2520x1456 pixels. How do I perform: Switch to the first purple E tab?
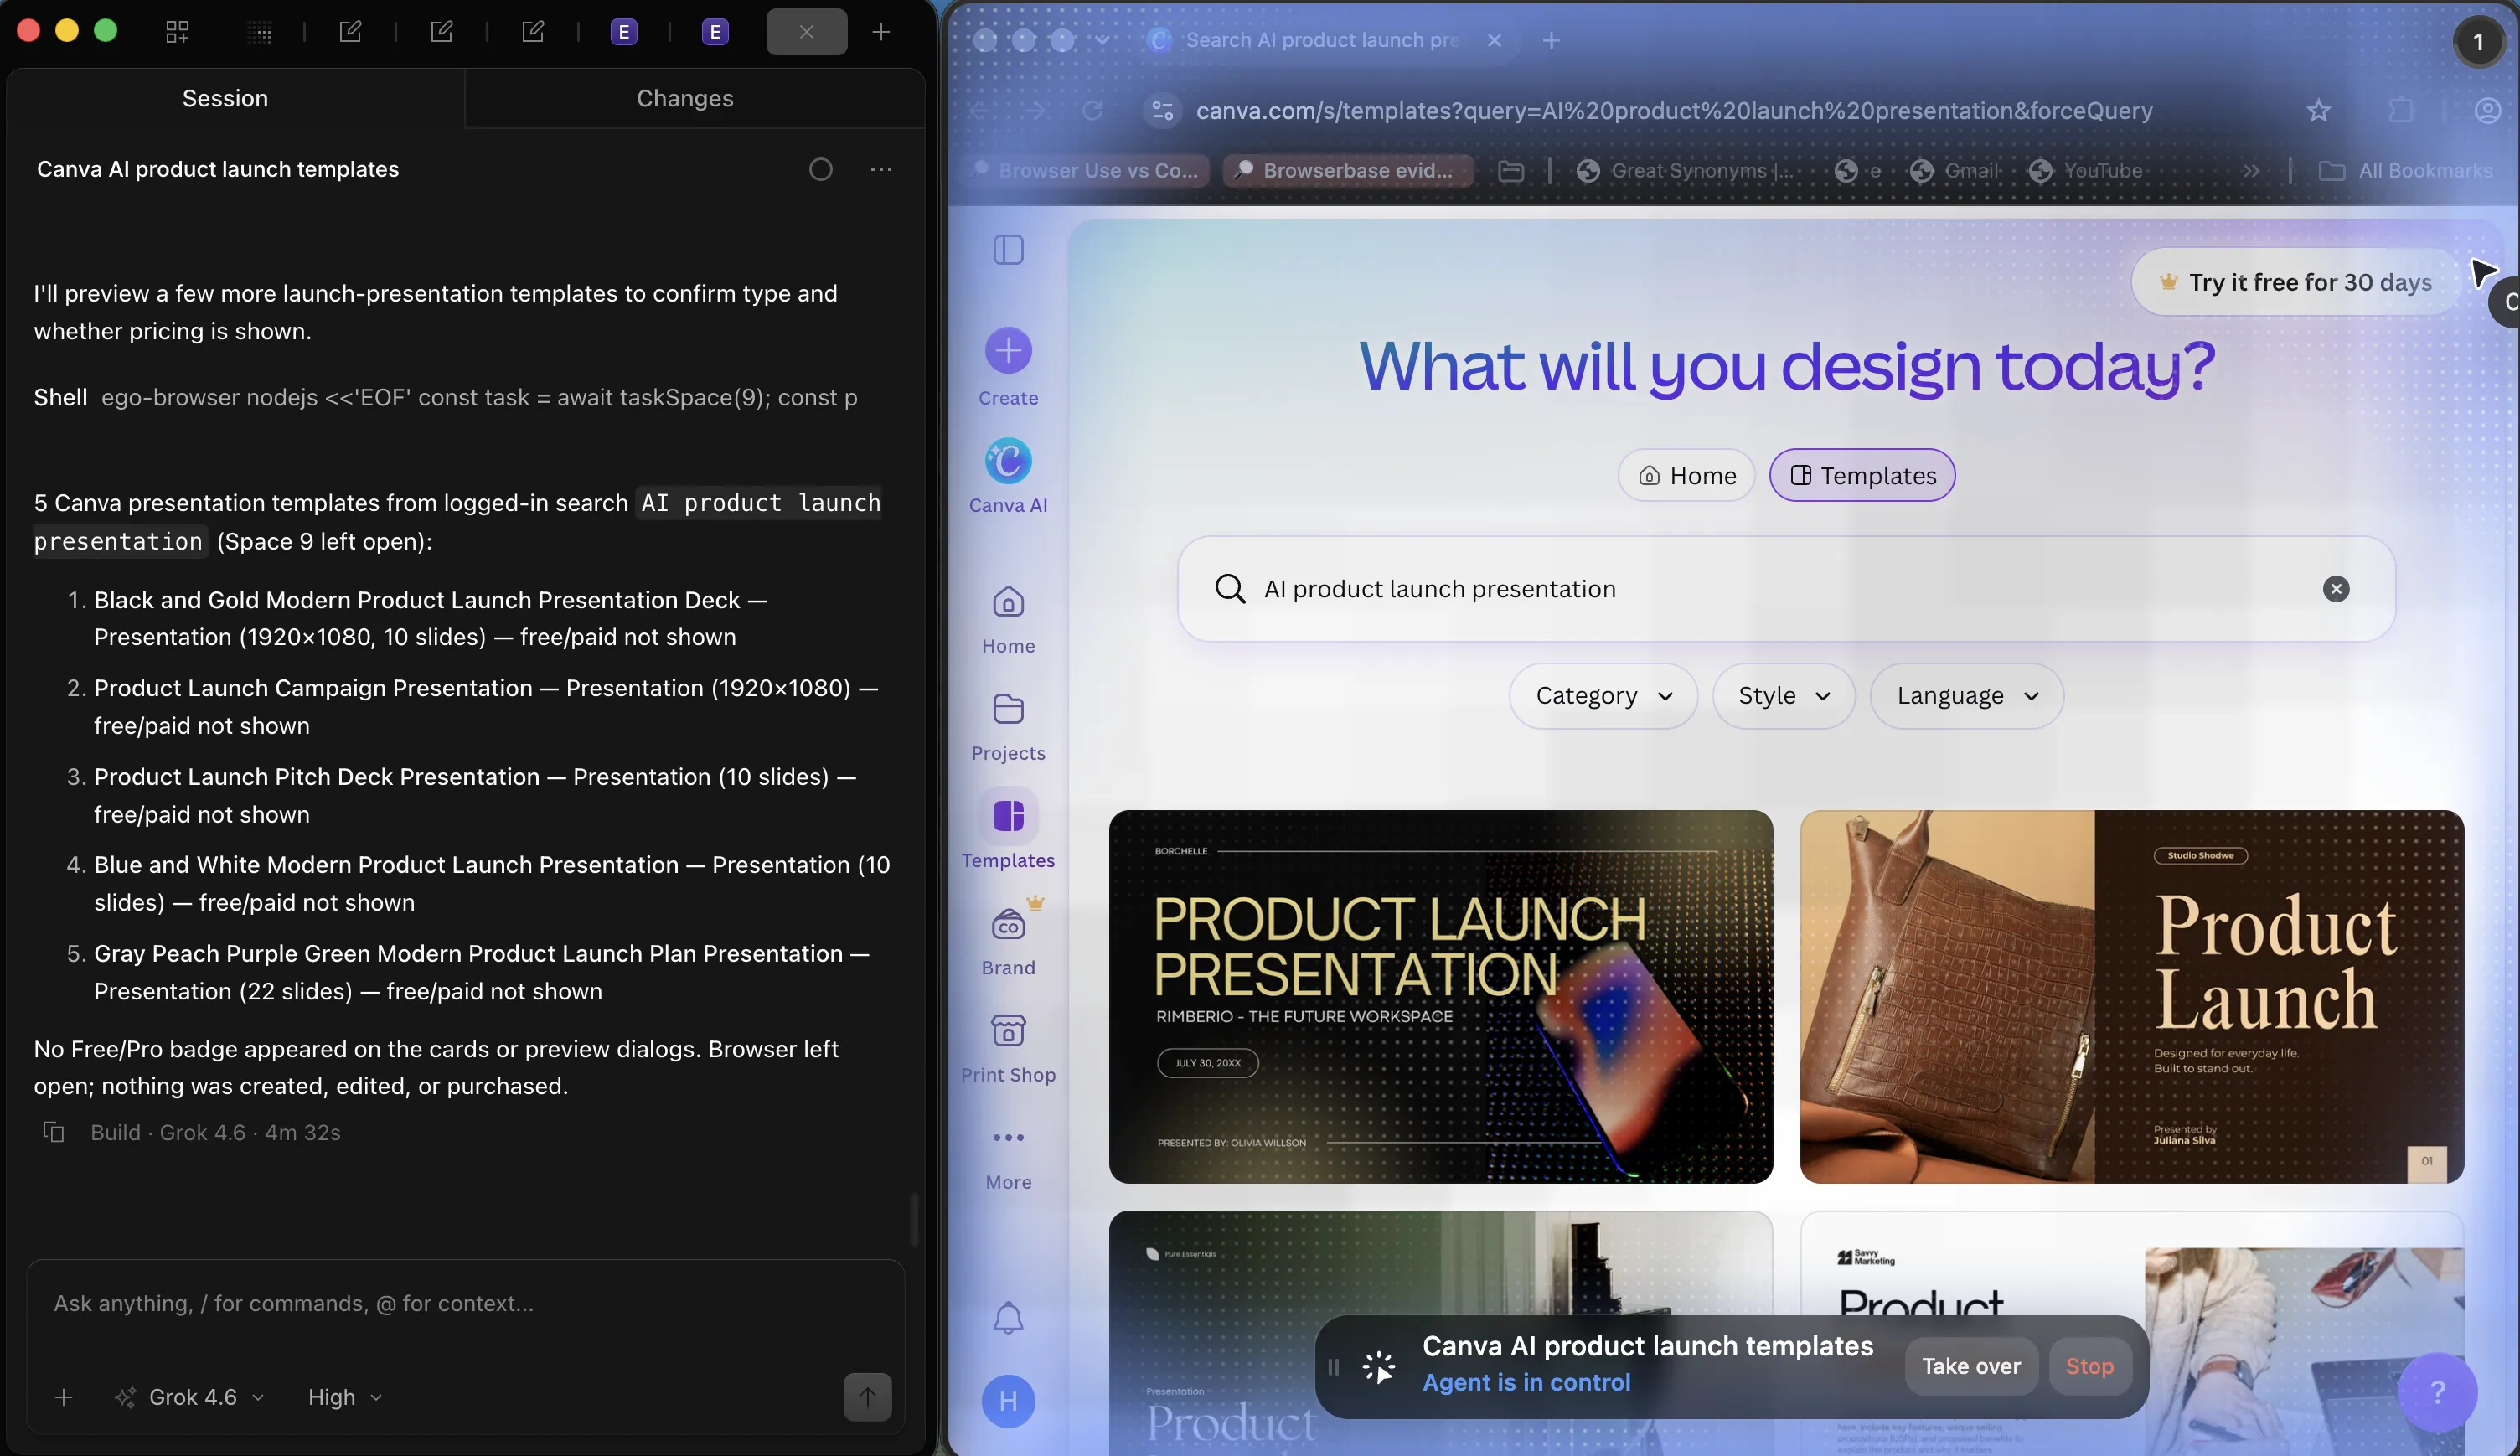624,32
